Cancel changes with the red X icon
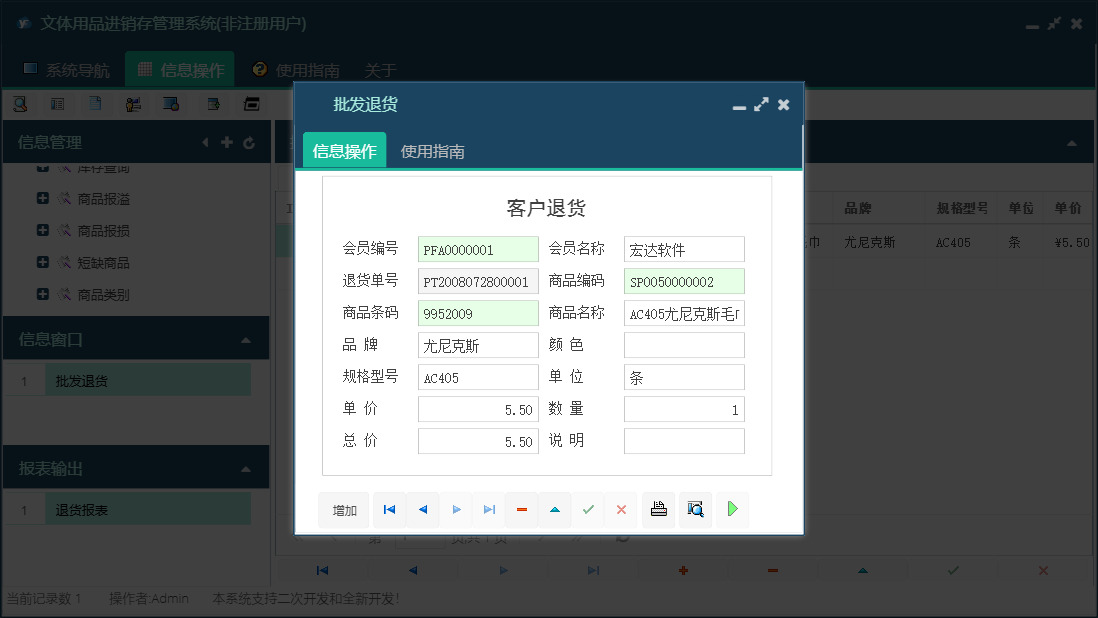 pyautogui.click(x=620, y=510)
